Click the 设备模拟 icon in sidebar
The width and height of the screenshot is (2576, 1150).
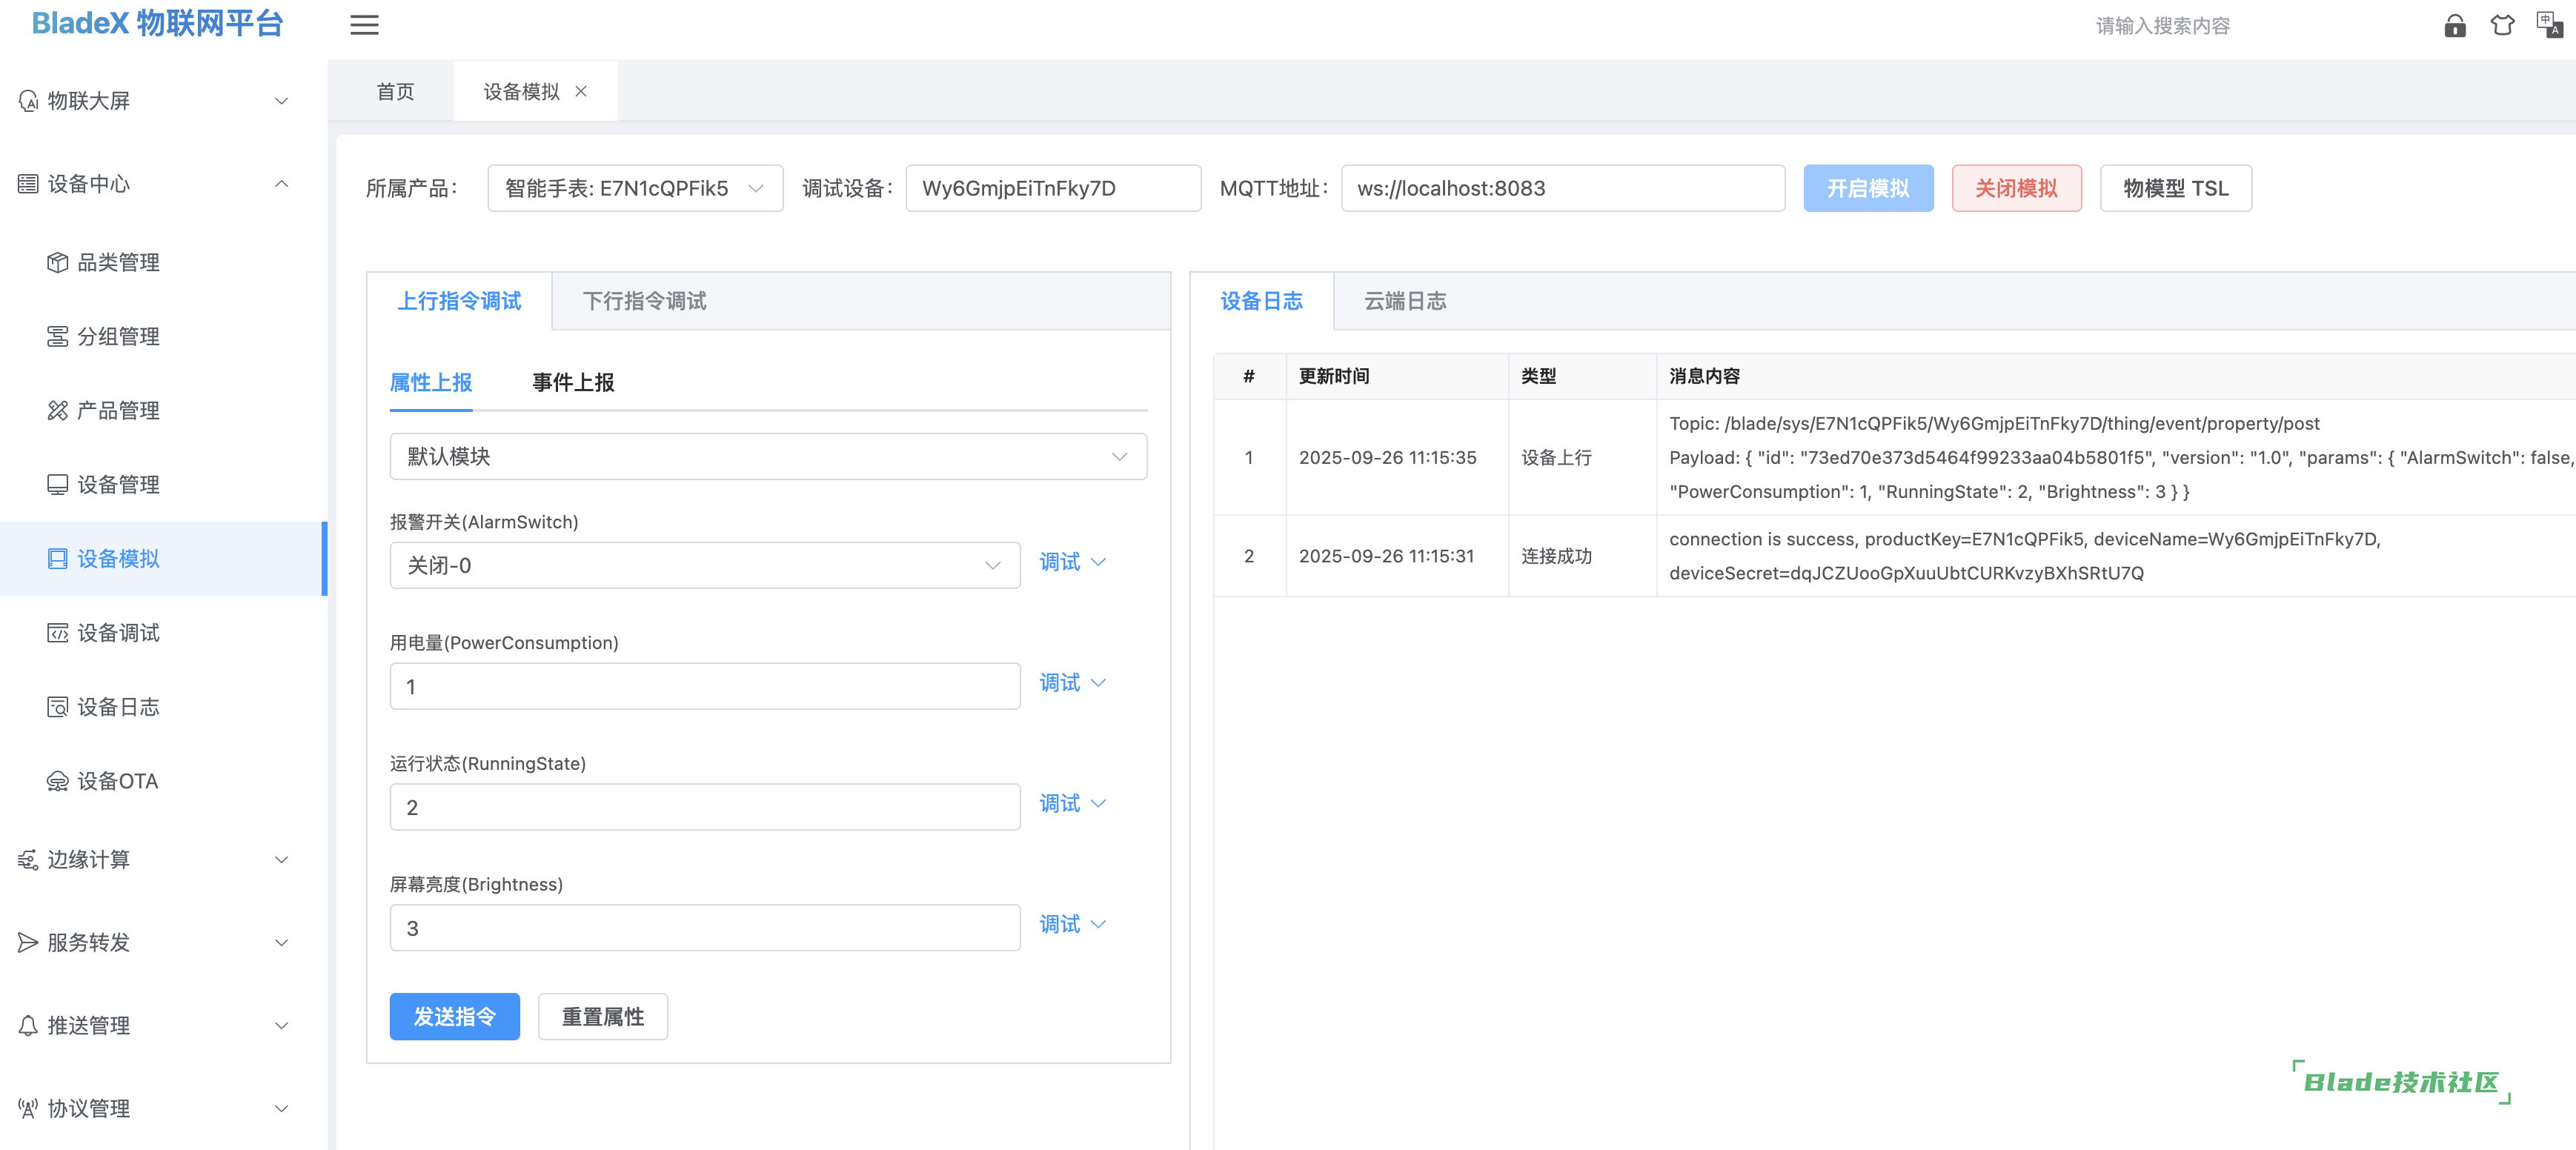57,558
